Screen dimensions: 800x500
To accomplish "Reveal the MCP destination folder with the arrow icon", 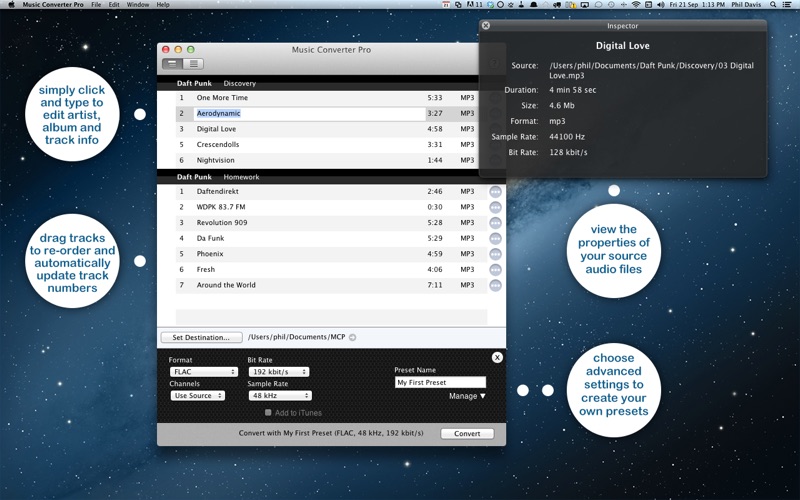I will (x=352, y=337).
